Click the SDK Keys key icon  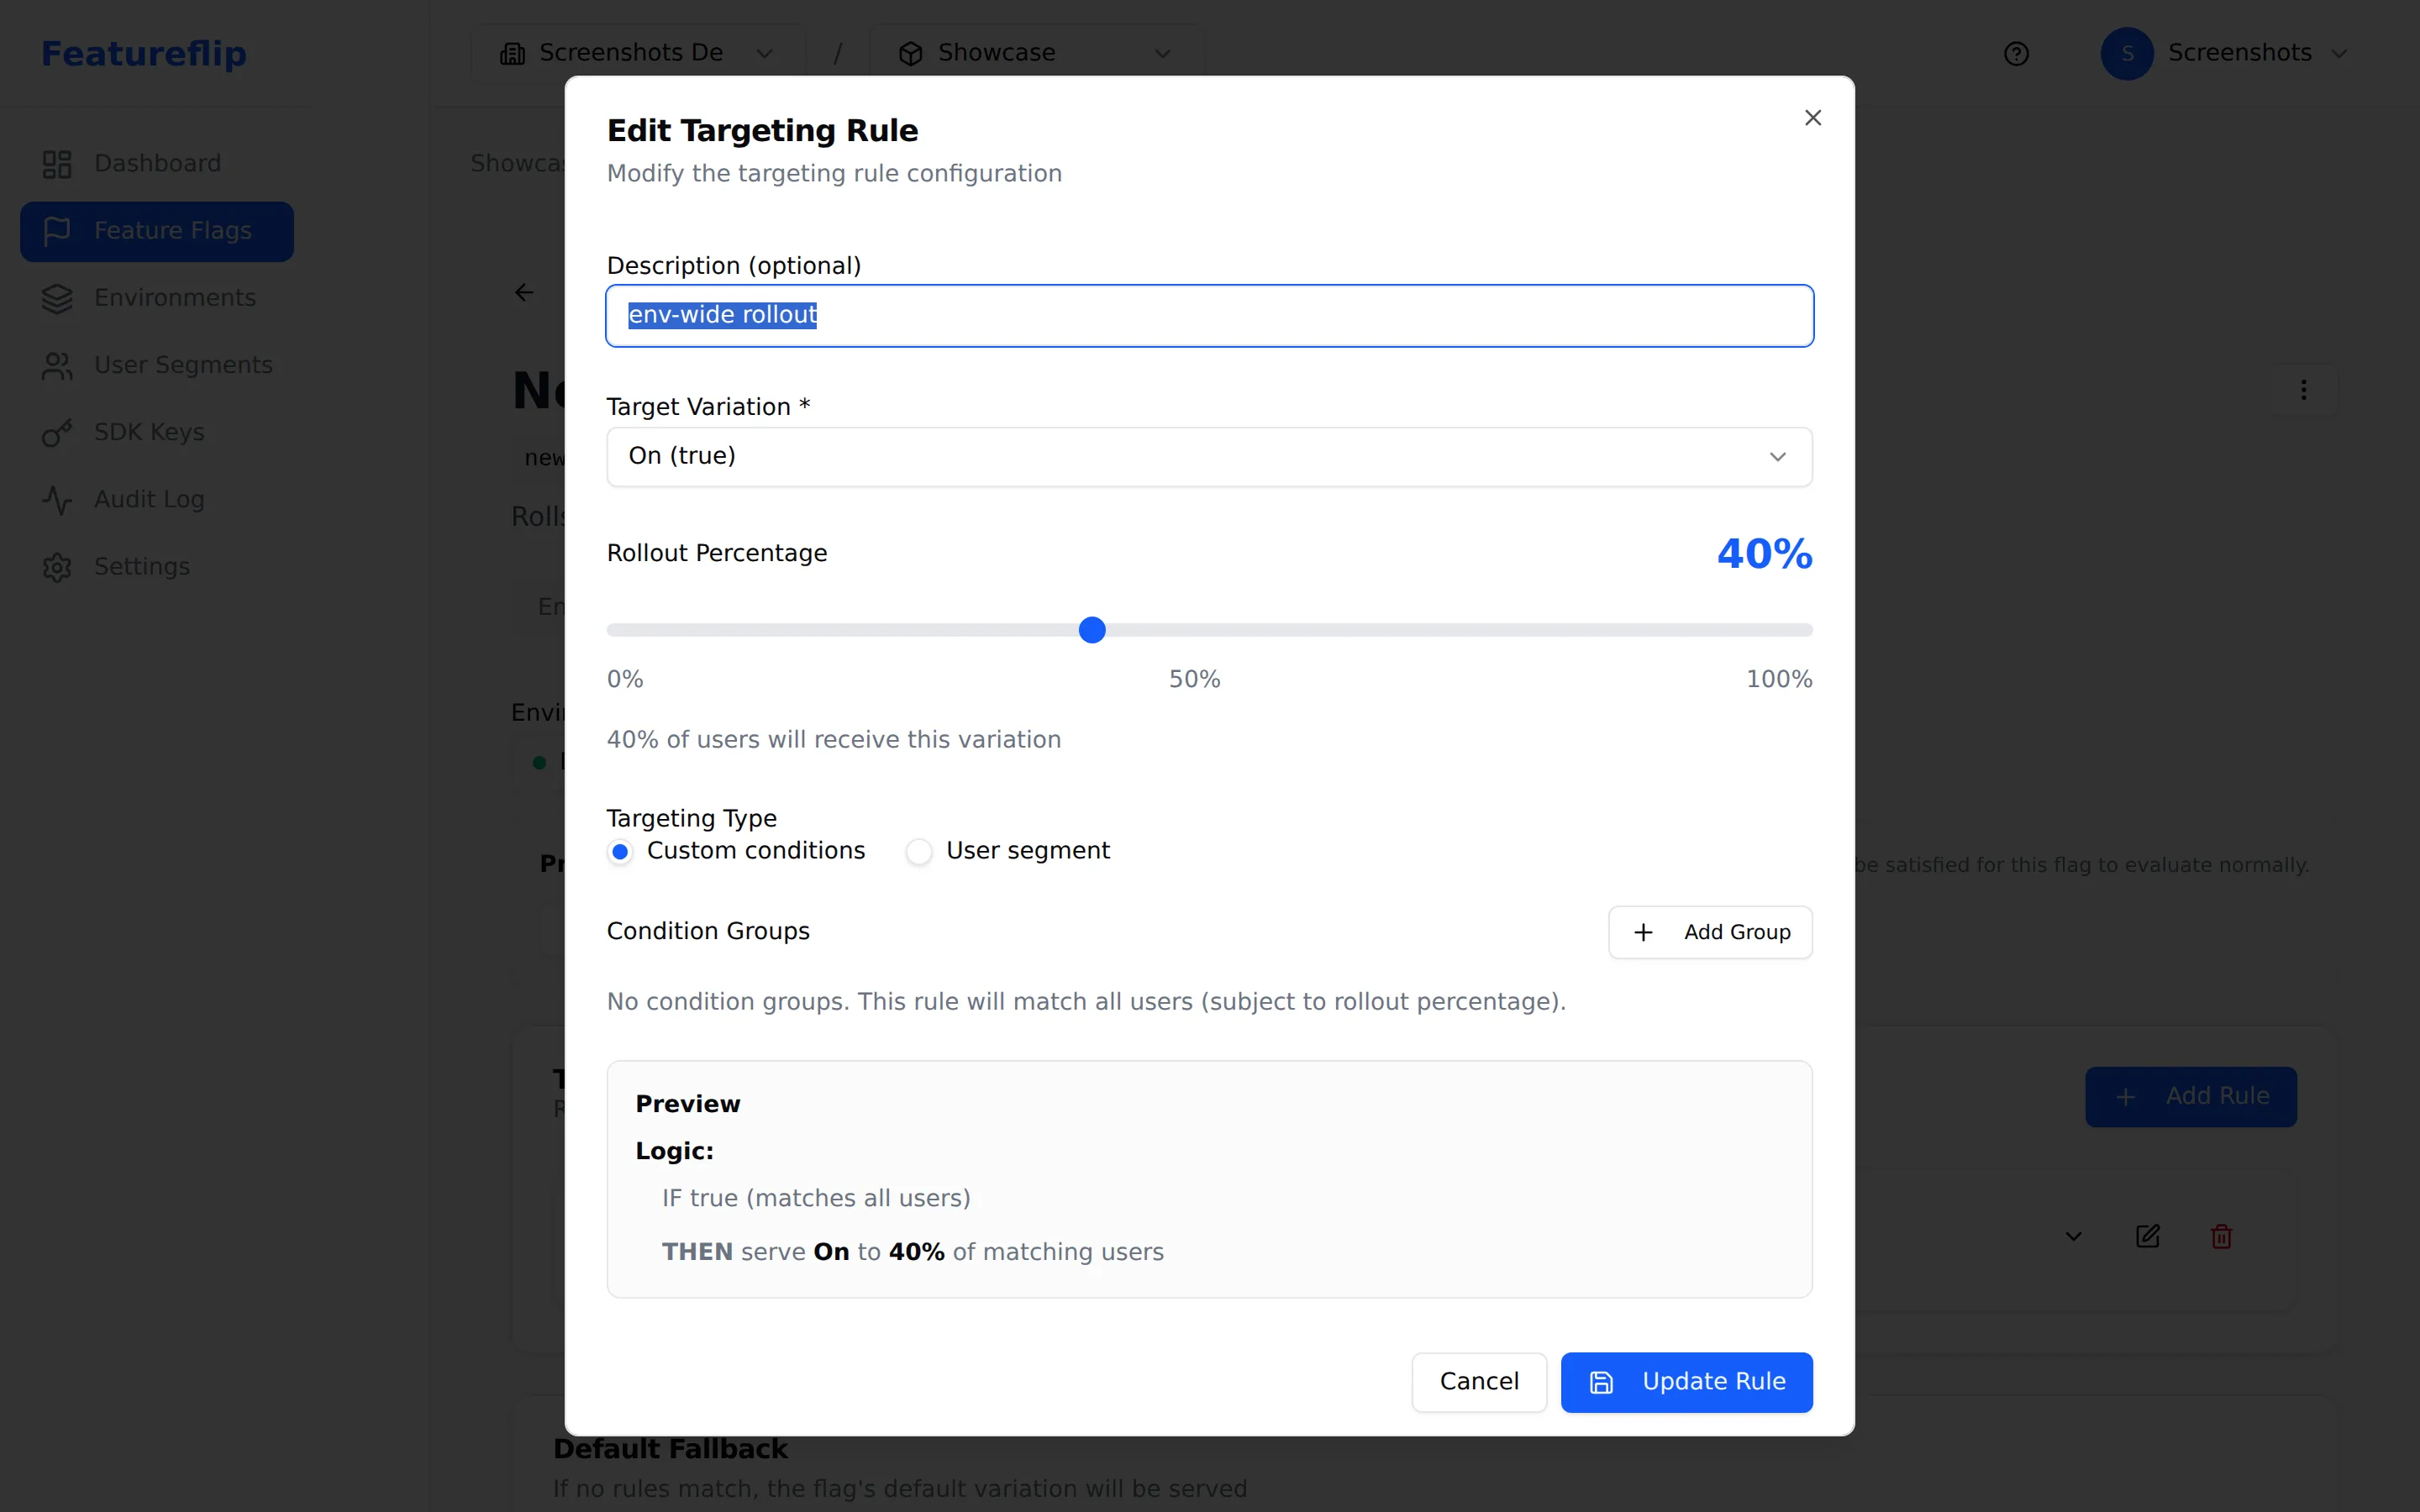tap(57, 433)
